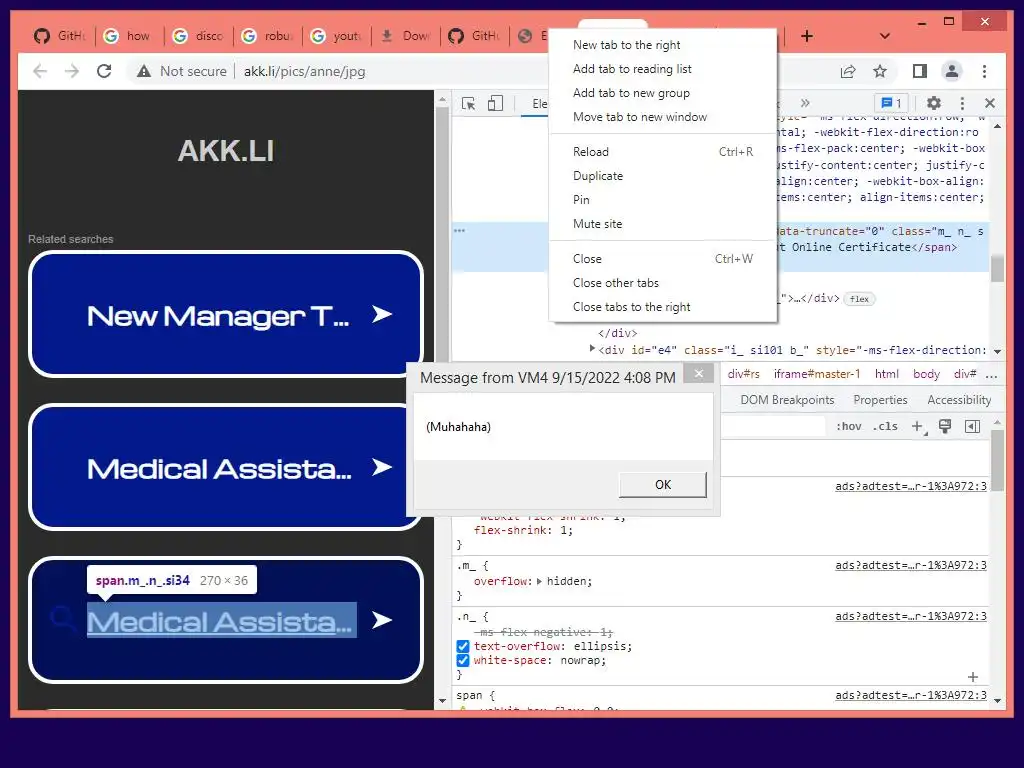Reload the page using the refresh icon
The image size is (1024, 768).
pyautogui.click(x=104, y=71)
